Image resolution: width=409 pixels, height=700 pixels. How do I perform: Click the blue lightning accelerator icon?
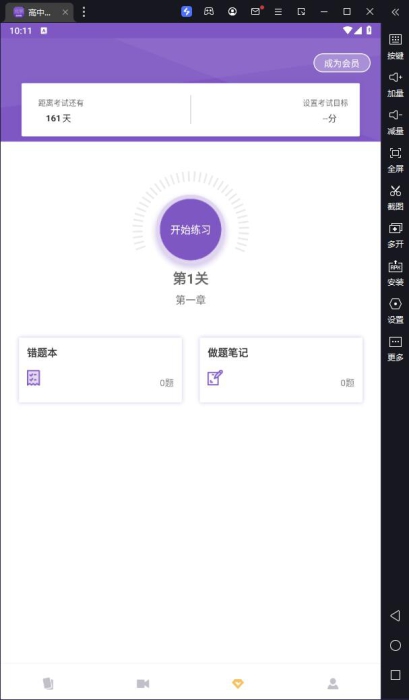(187, 12)
